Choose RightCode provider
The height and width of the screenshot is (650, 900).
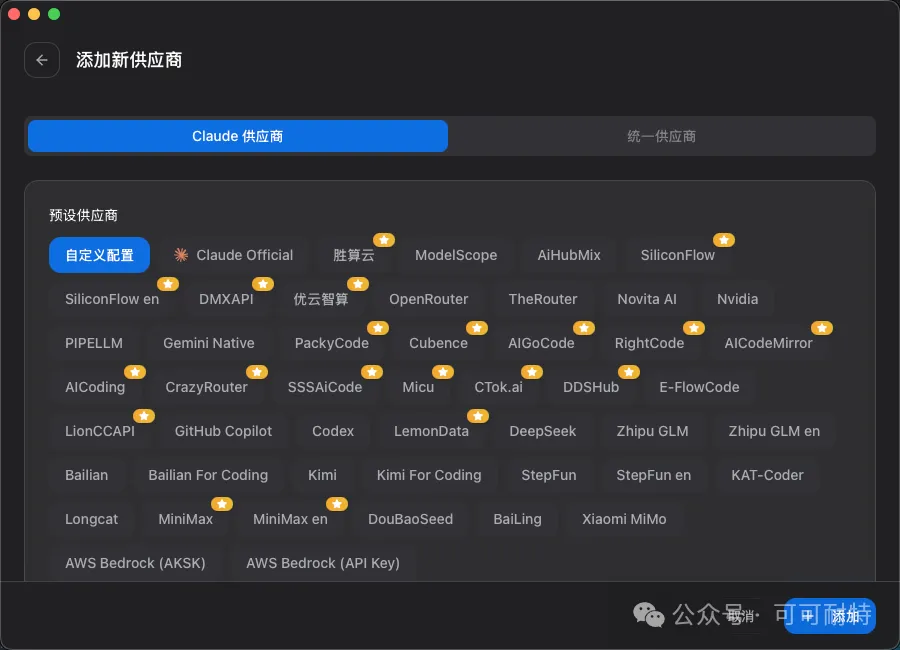[649, 343]
